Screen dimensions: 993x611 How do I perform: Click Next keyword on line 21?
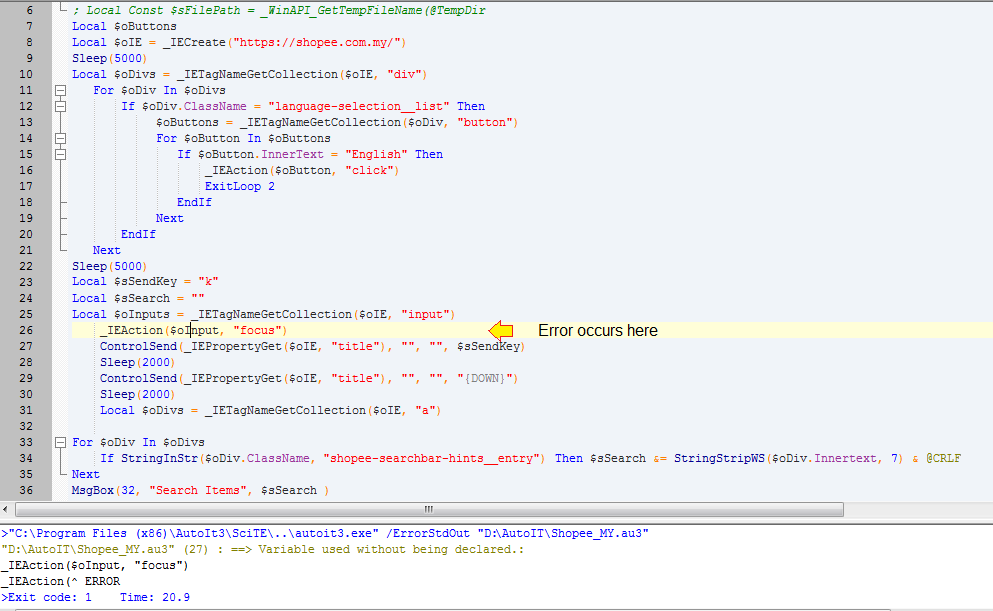[106, 251]
